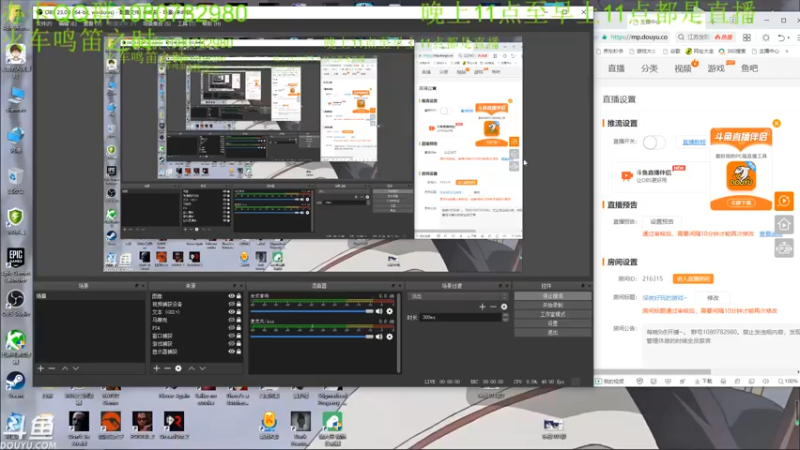This screenshot has height=450, width=800.
Task: Open source properties gear icon
Action: pyautogui.click(x=178, y=368)
